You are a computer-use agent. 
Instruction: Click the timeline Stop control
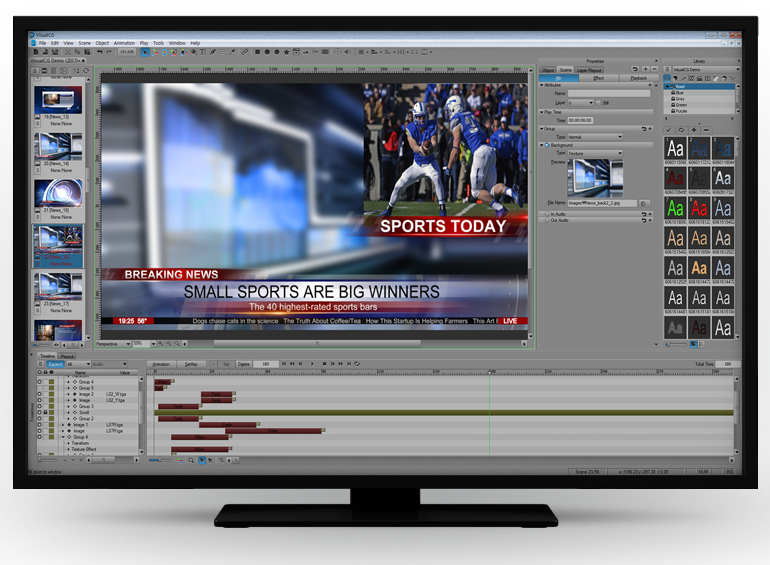[324, 364]
